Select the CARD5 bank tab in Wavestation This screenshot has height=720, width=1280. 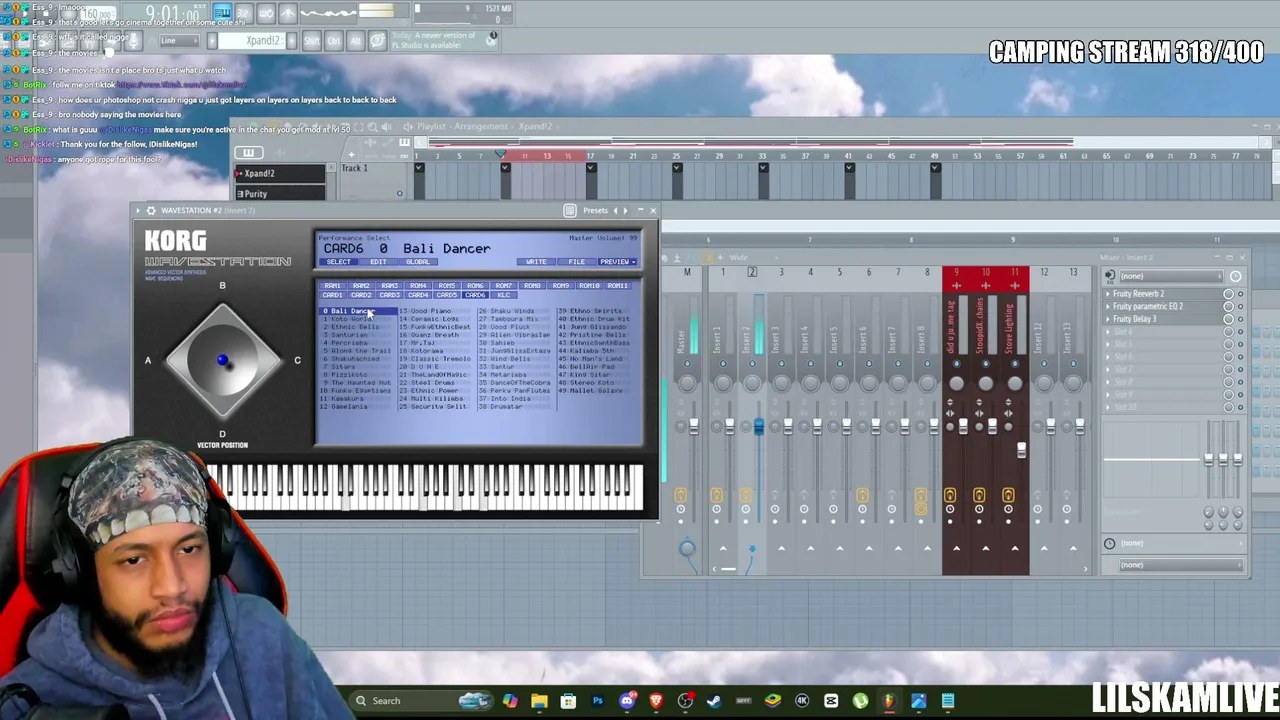[447, 295]
